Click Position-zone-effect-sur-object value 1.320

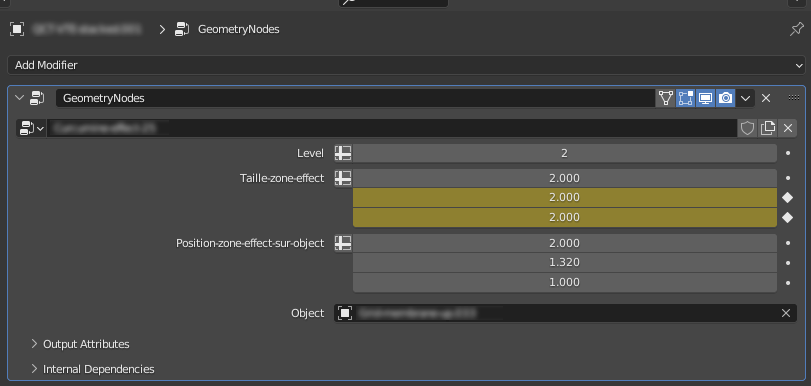[564, 263]
